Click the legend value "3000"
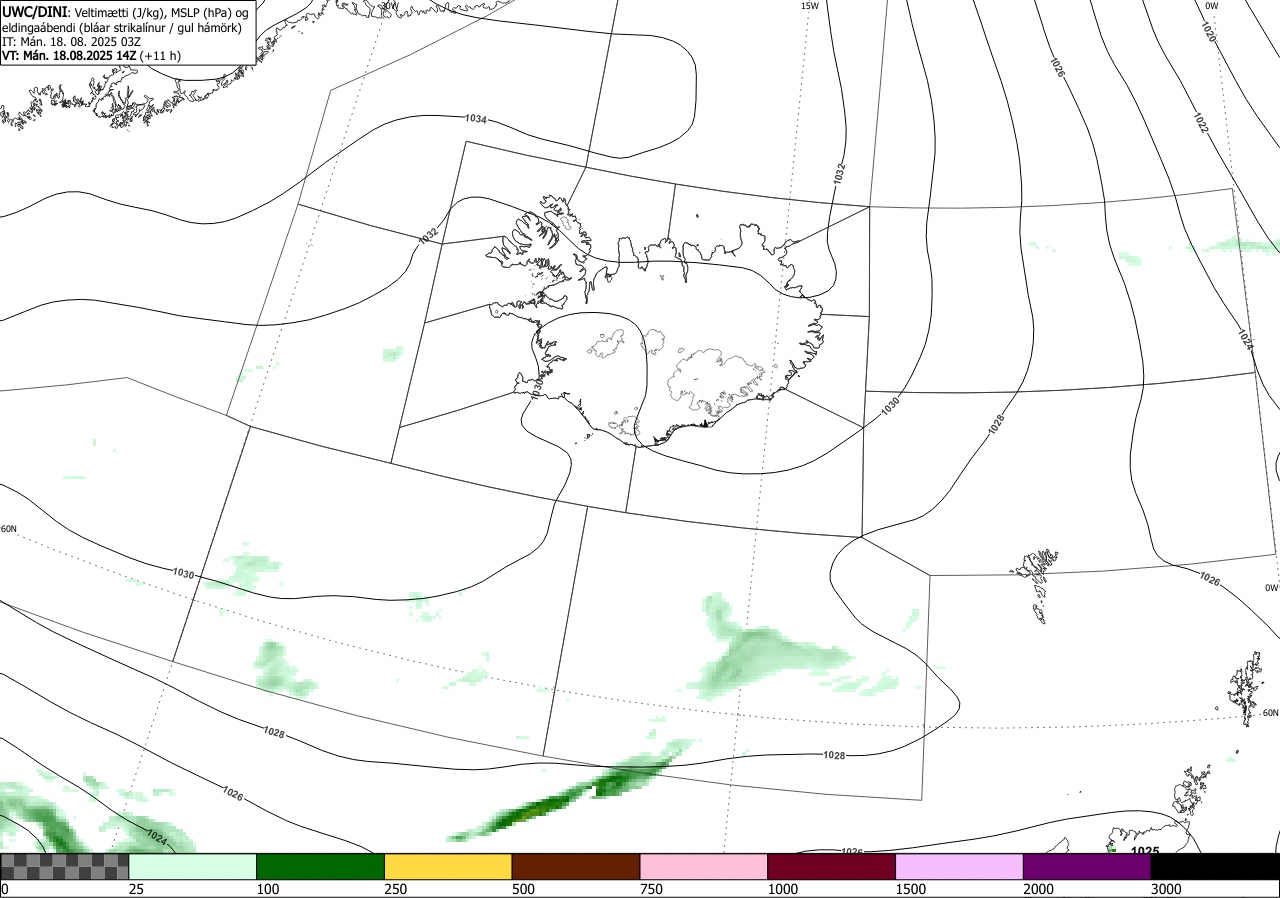Viewport: 1280px width, 898px height. coord(1167,889)
